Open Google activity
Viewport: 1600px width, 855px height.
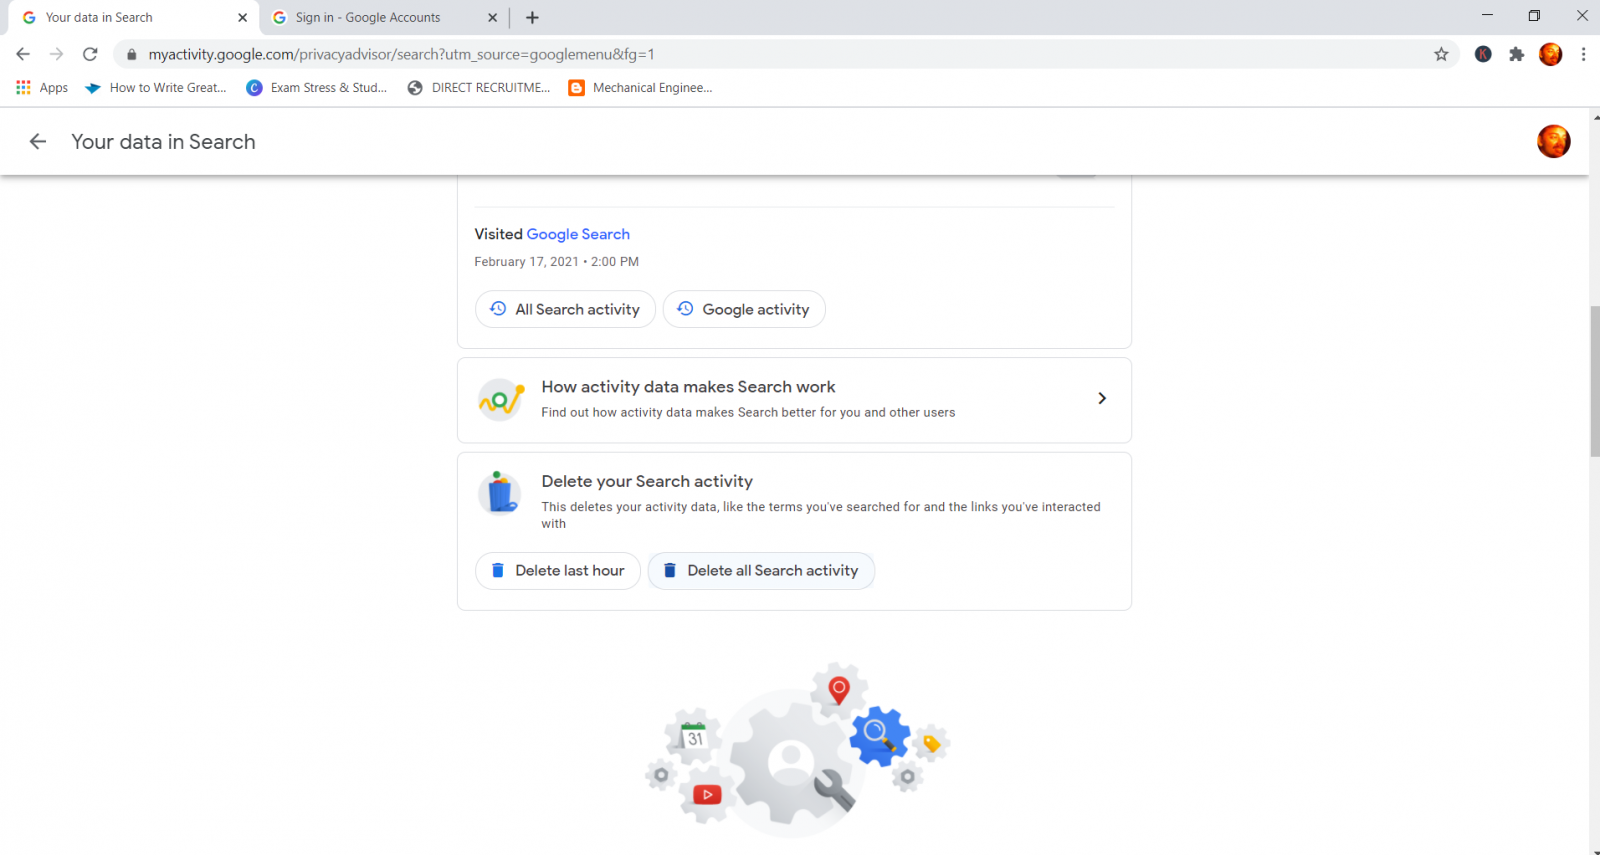click(x=744, y=309)
